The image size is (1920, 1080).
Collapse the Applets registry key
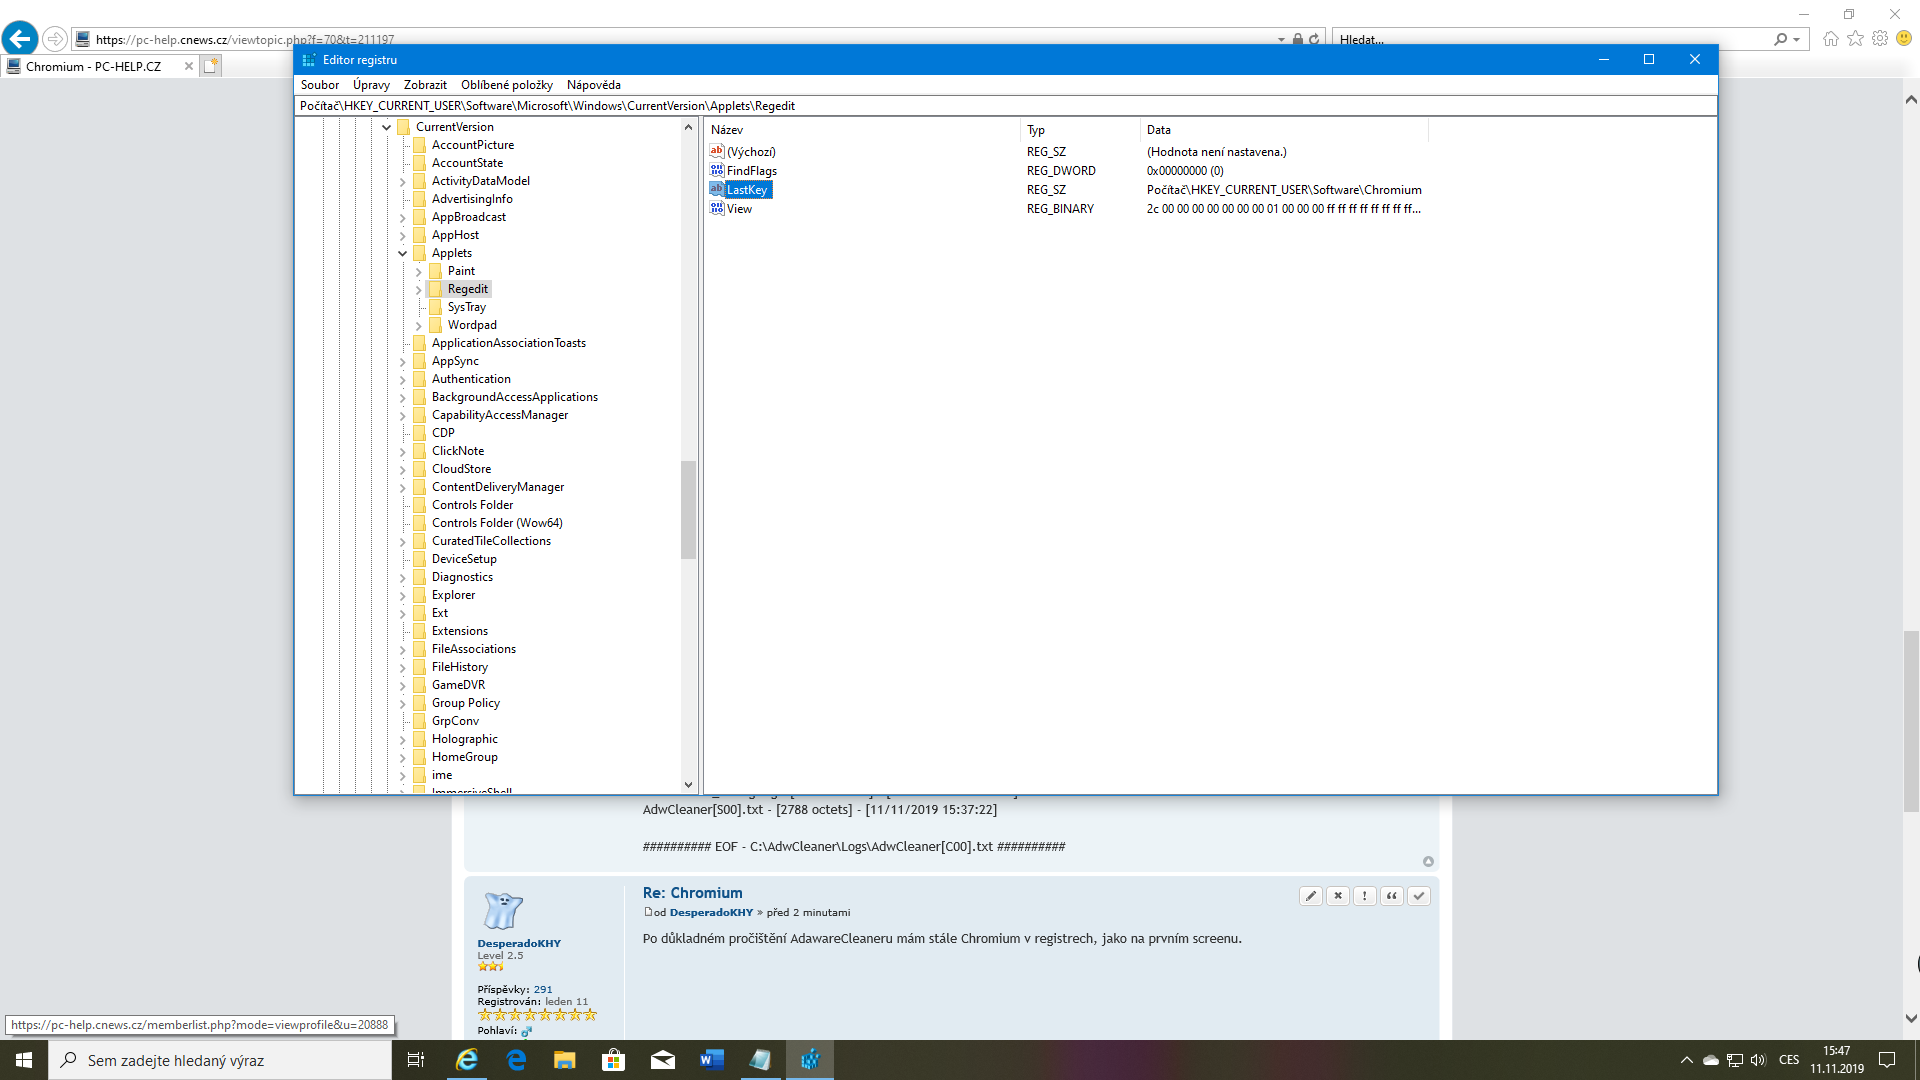(402, 254)
